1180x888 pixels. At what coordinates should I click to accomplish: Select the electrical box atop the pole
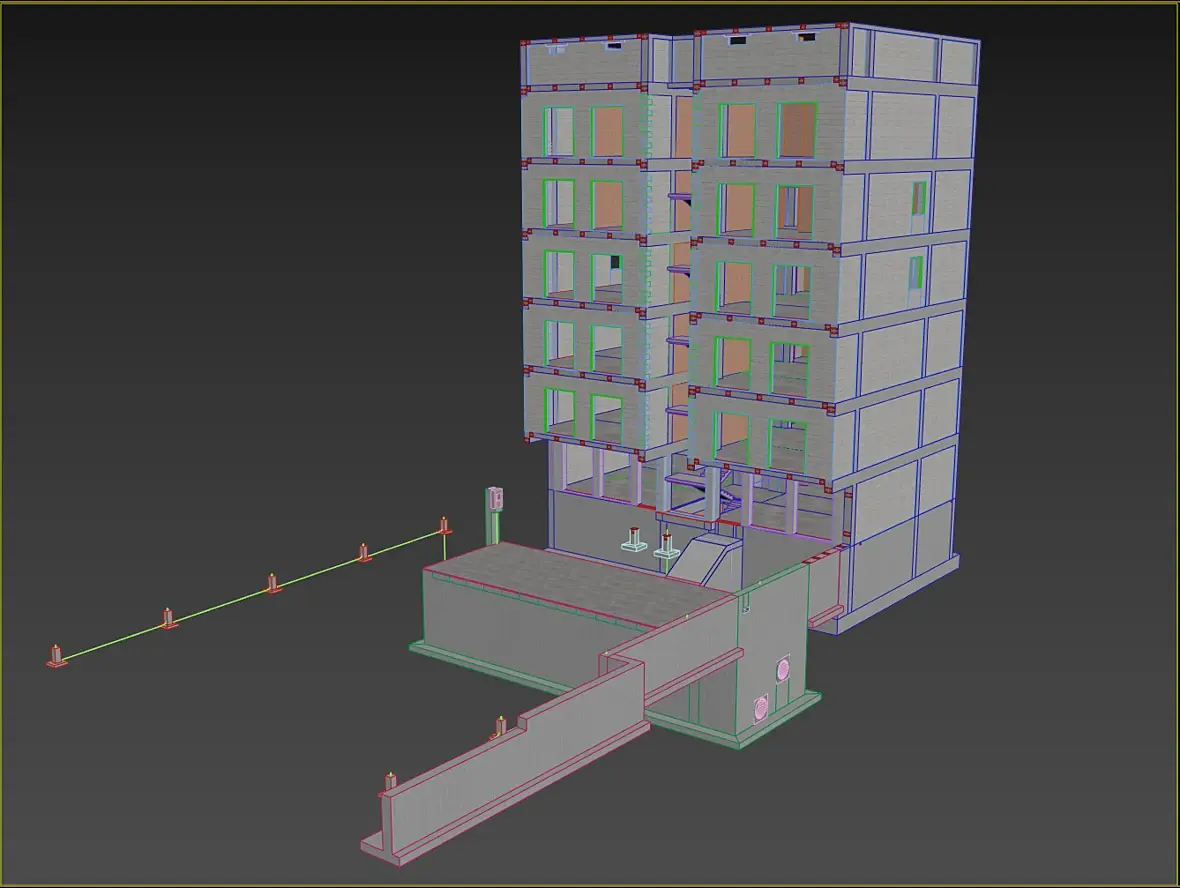pyautogui.click(x=494, y=498)
